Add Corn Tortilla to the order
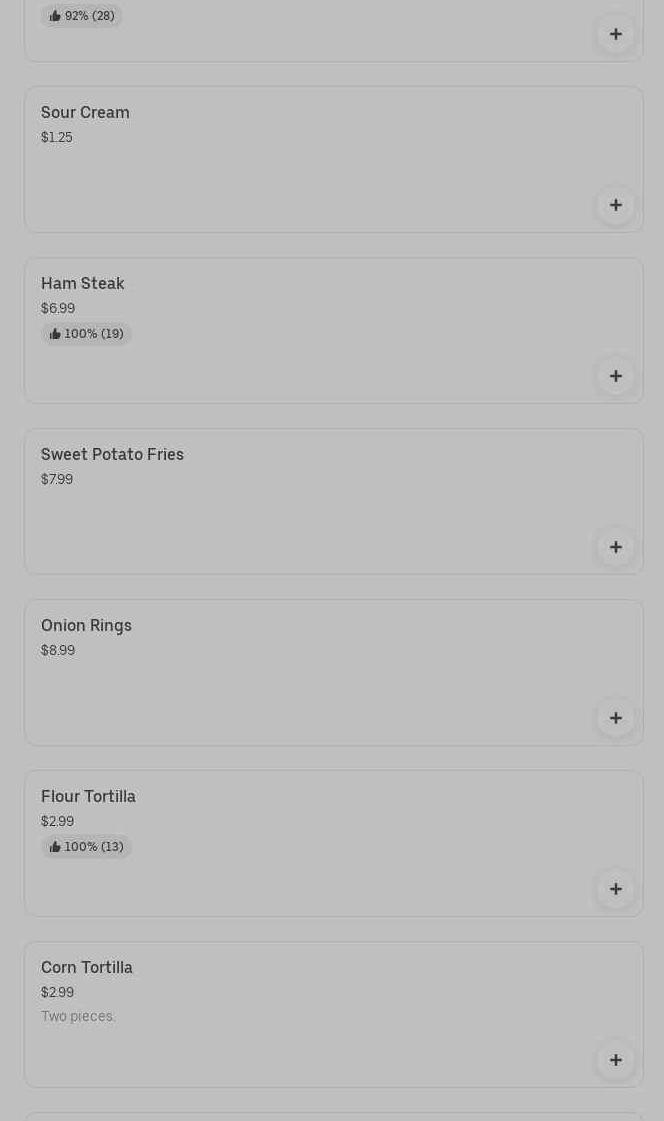Viewport: 664px width, 1121px height. [x=616, y=1060]
